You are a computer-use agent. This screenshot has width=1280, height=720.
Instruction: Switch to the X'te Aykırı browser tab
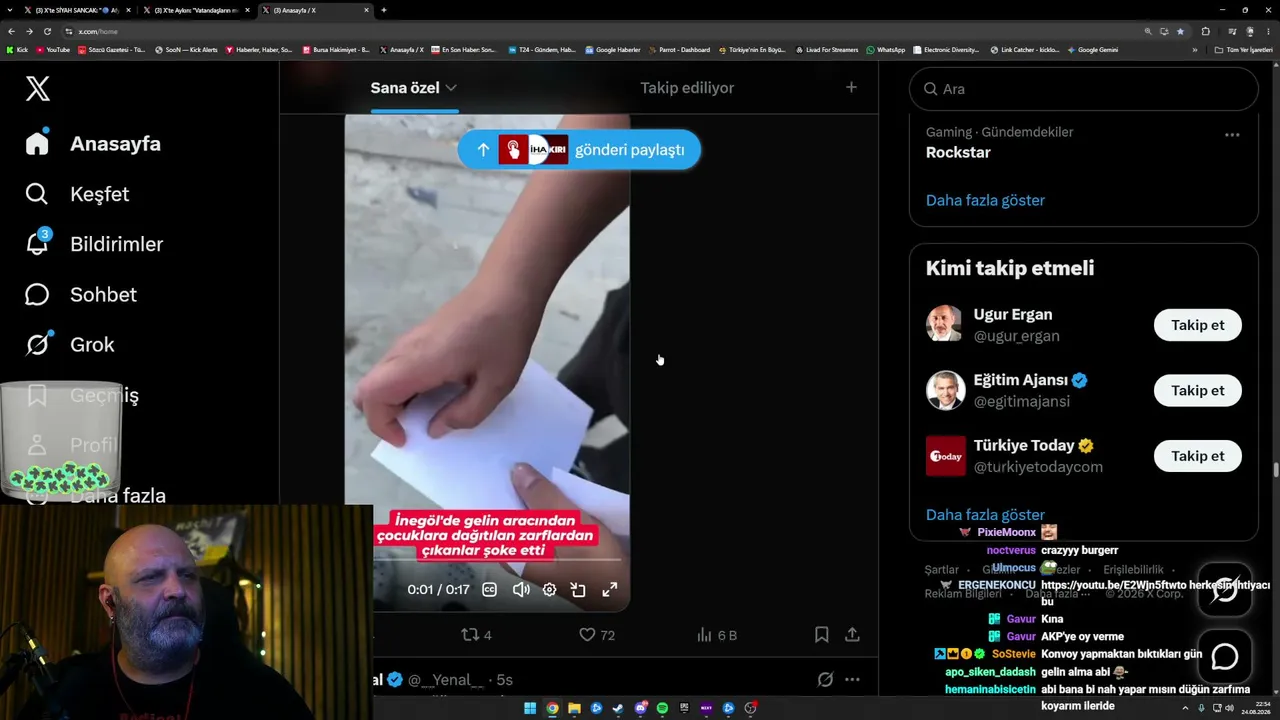(x=196, y=10)
